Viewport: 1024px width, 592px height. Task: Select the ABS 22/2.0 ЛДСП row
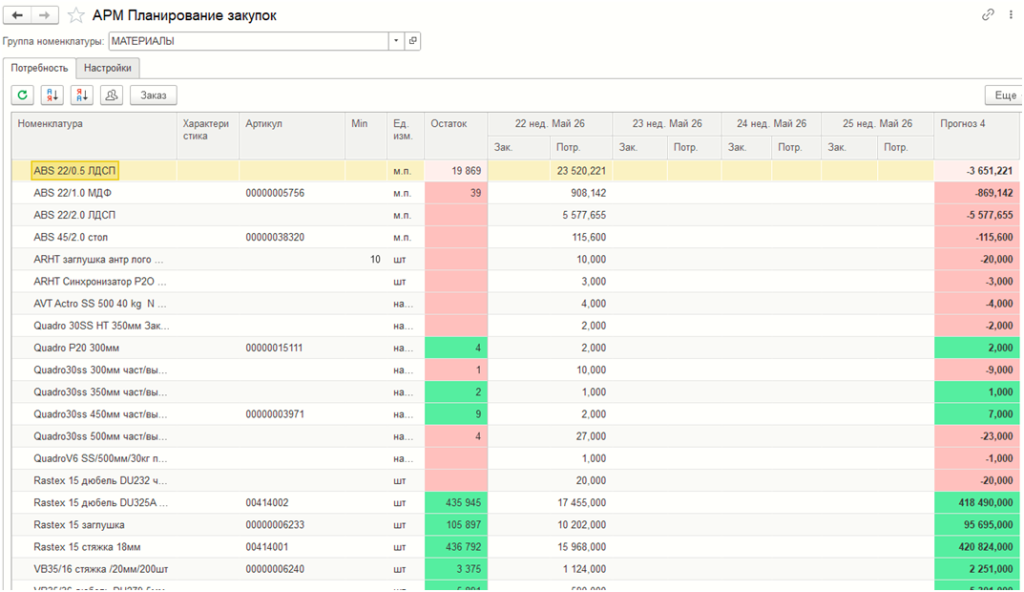coord(516,215)
